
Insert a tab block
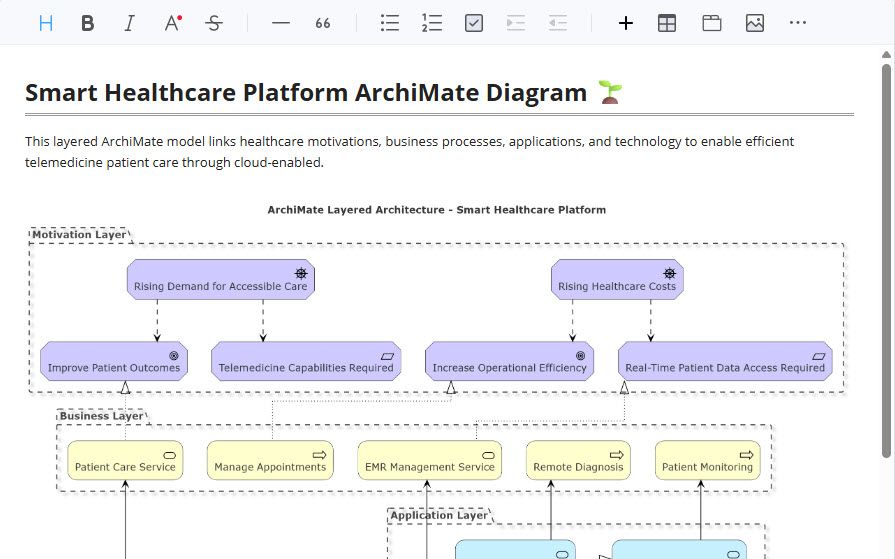[x=712, y=23]
